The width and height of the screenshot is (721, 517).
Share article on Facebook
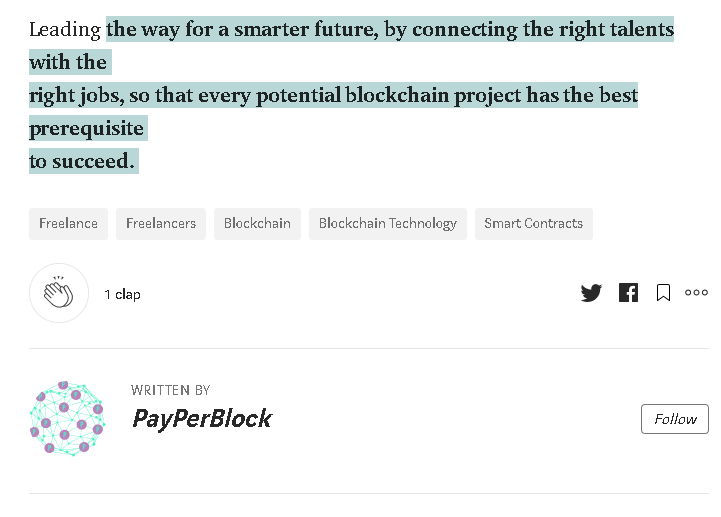point(628,293)
